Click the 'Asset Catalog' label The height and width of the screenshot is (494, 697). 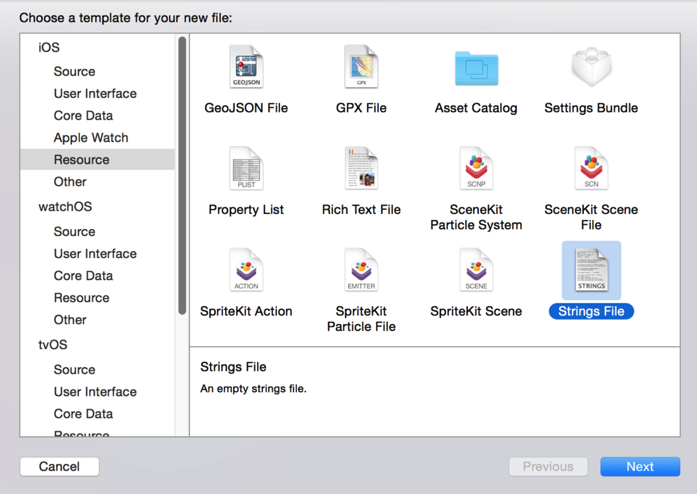[x=476, y=108]
